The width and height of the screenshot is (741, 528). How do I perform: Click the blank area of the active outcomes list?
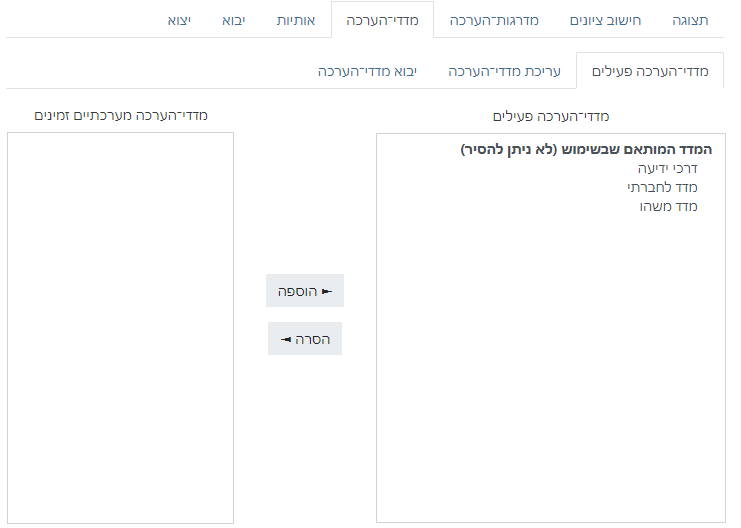pos(550,380)
